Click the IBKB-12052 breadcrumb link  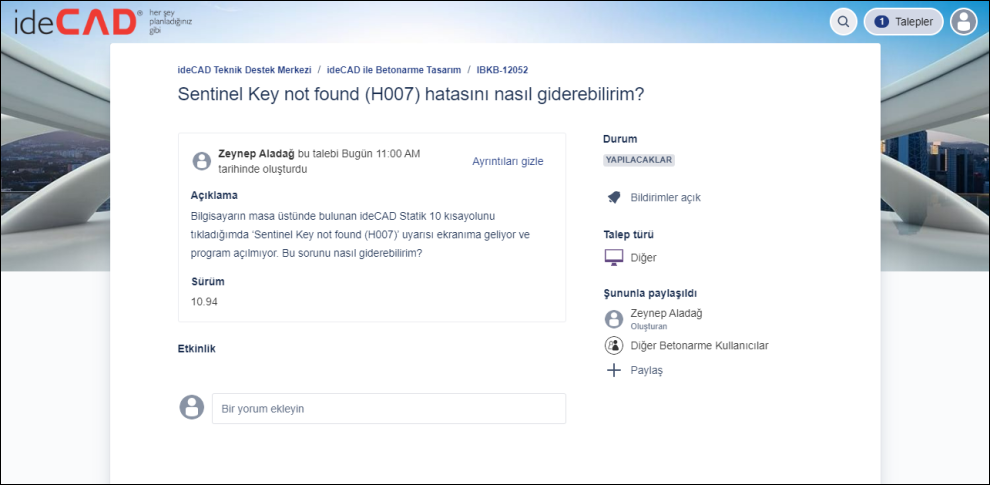click(x=502, y=70)
